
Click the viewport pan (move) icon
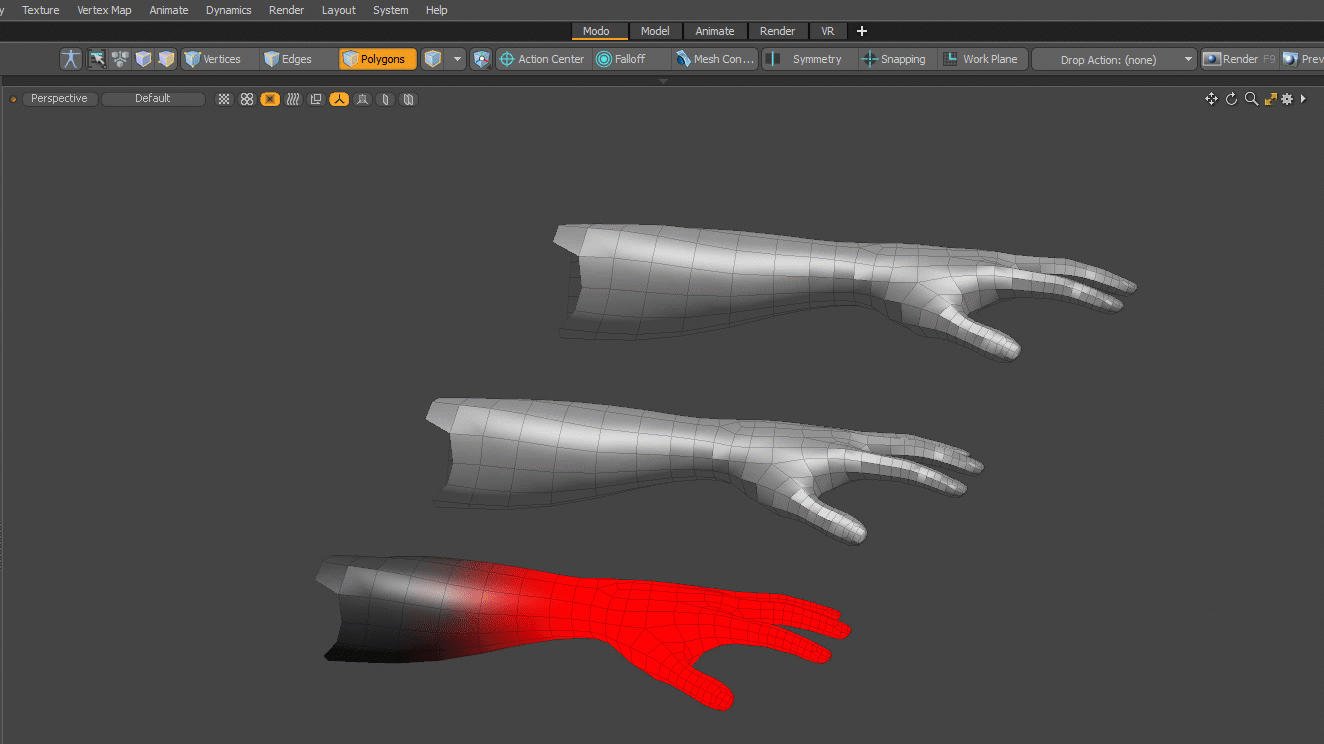1211,99
